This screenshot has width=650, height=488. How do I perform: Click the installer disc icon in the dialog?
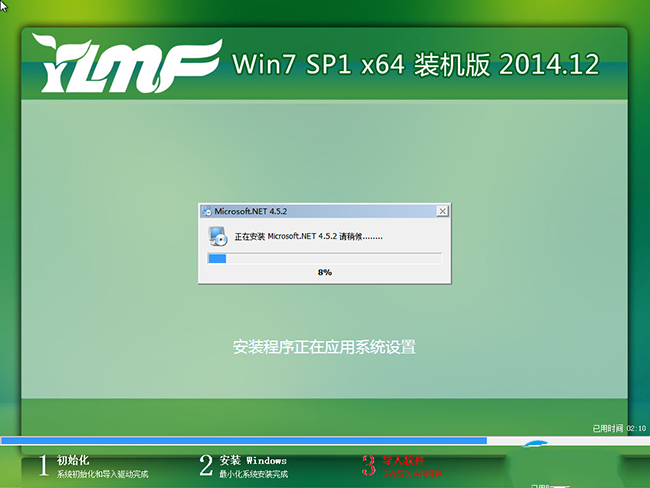pyautogui.click(x=217, y=237)
